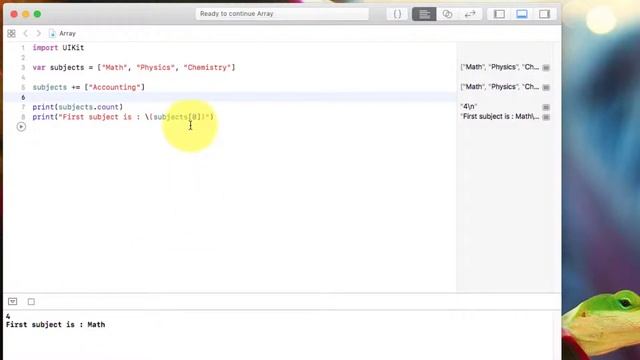Viewport: 640px width, 360px height.
Task: Open the related items grid icon
Action: click(x=11, y=33)
